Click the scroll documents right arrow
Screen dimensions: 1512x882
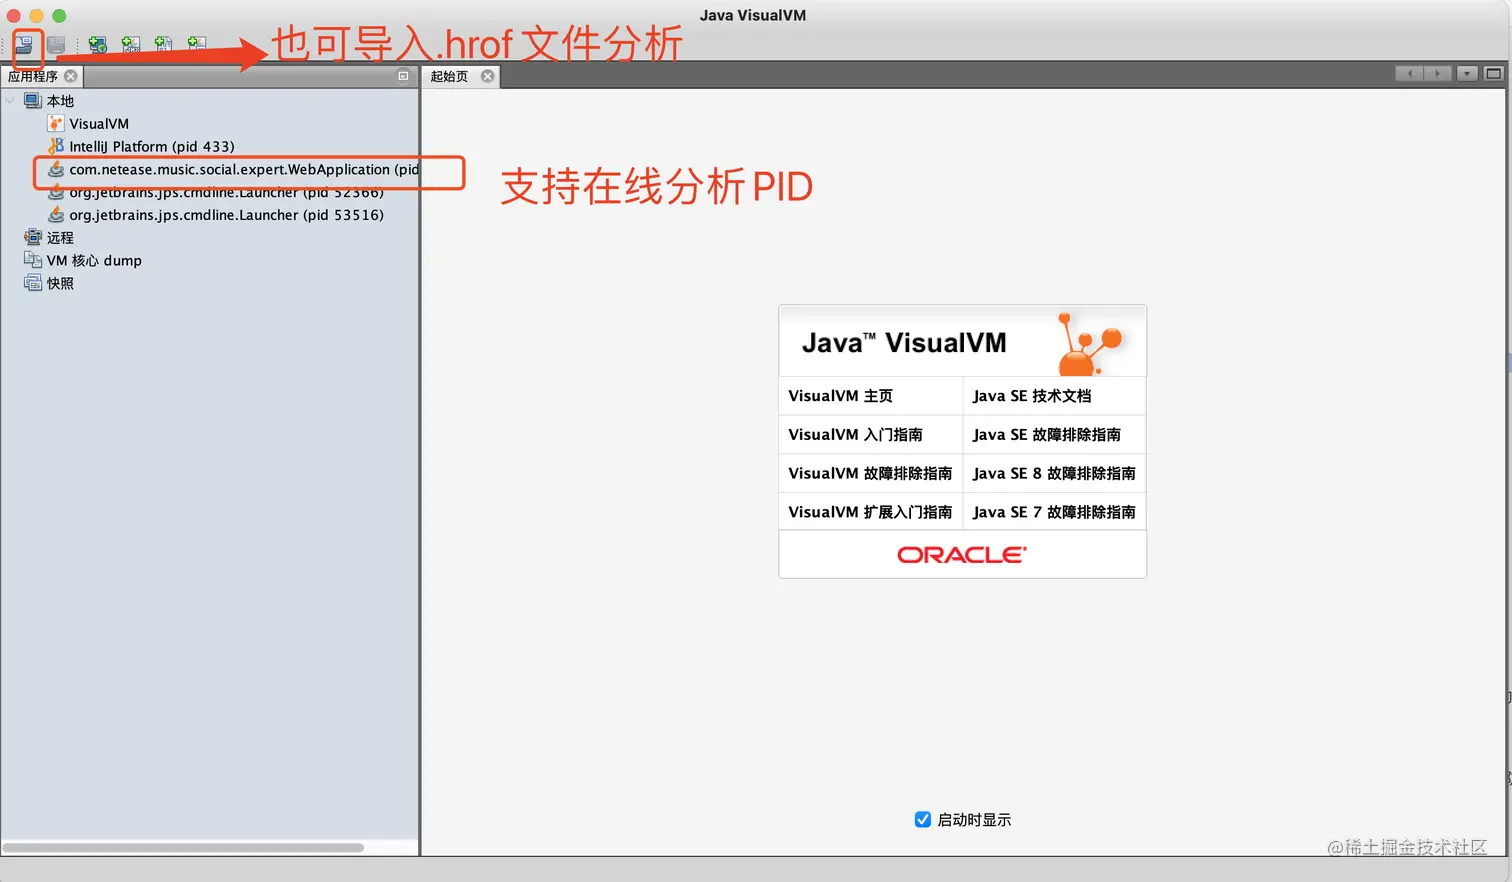tap(1437, 74)
